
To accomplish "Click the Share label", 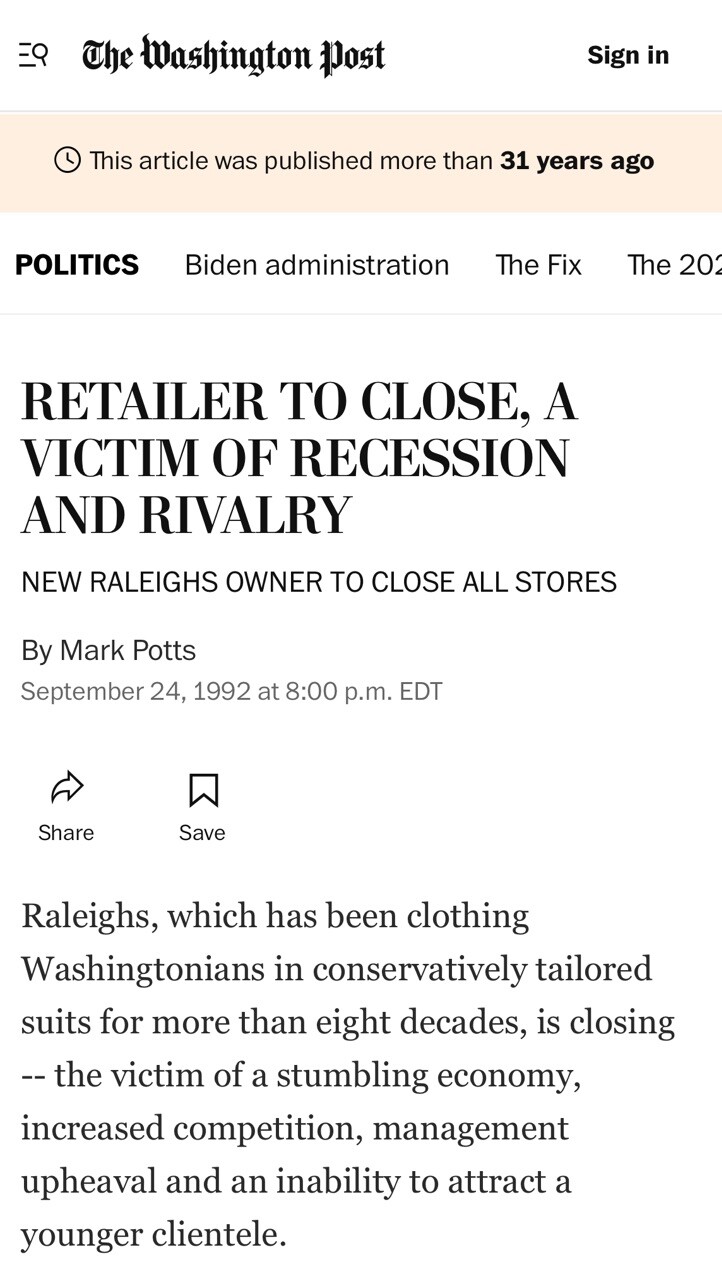I will pos(66,833).
